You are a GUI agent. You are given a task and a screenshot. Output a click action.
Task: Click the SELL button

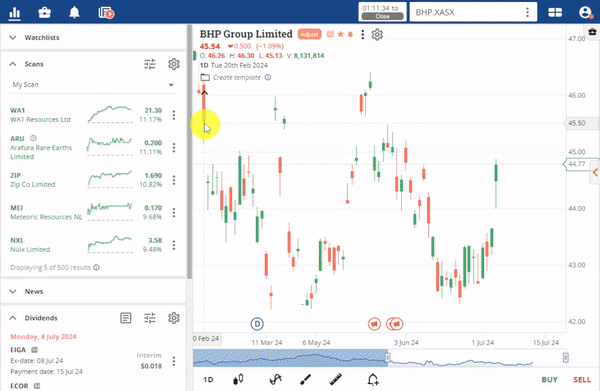[x=582, y=380]
